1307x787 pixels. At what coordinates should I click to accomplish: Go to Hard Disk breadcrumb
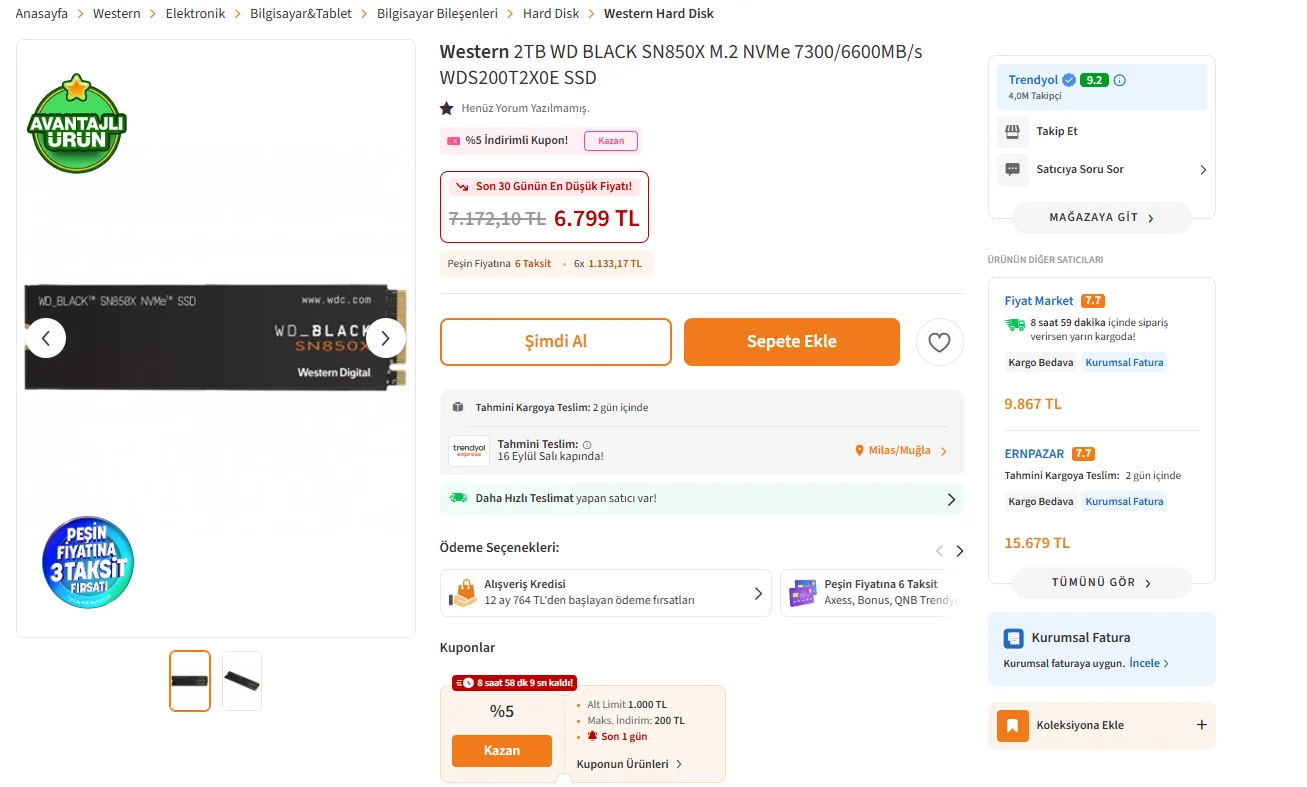tap(551, 14)
